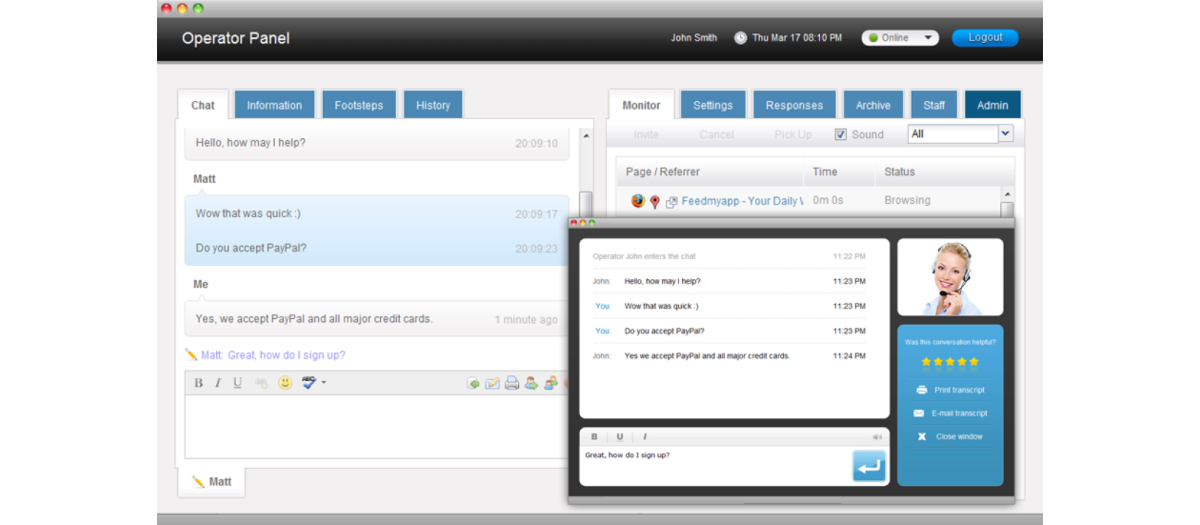Open the Feedmyapp page link
1200x525 pixels.
point(741,201)
